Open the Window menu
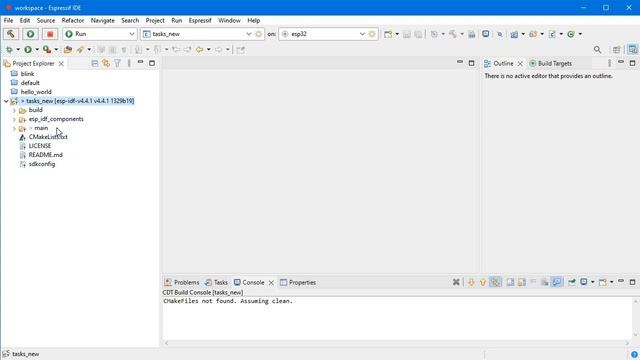 (x=229, y=20)
